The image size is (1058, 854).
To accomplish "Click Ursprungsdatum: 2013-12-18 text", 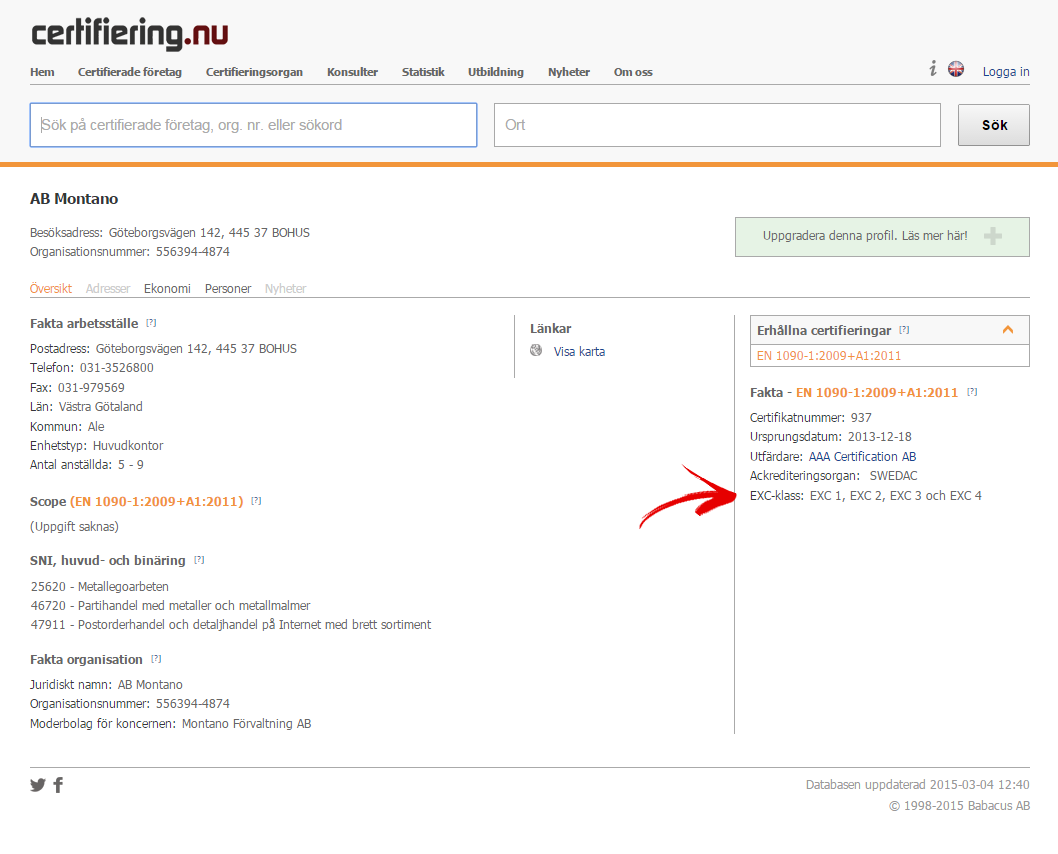I will [831, 436].
